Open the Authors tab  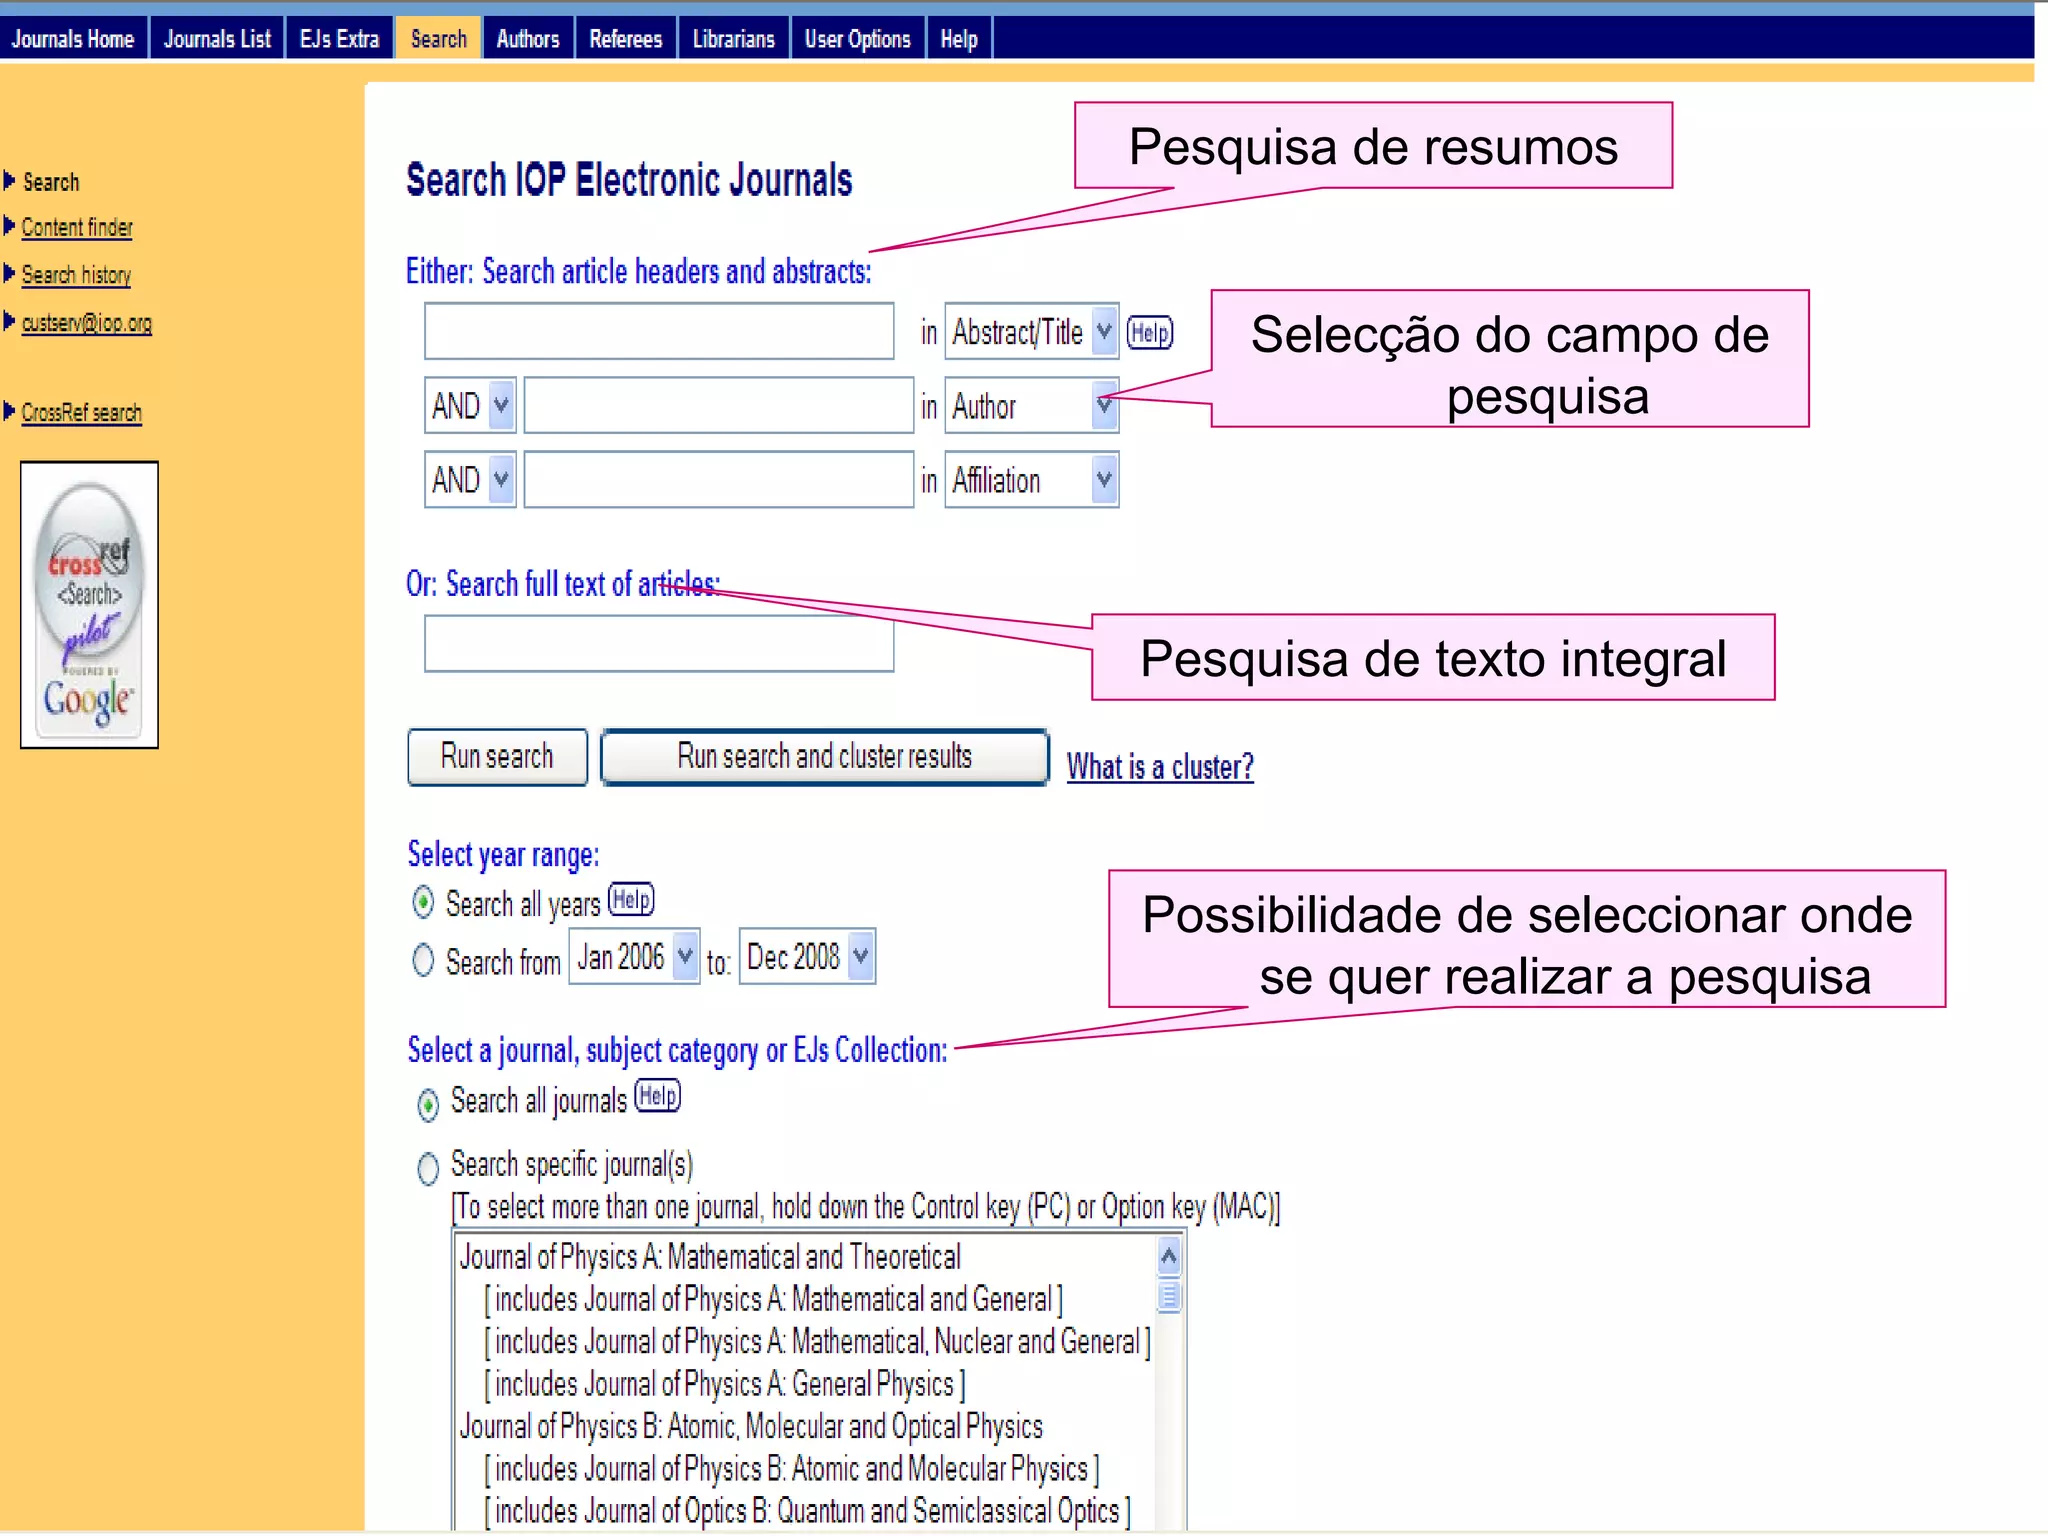528,39
